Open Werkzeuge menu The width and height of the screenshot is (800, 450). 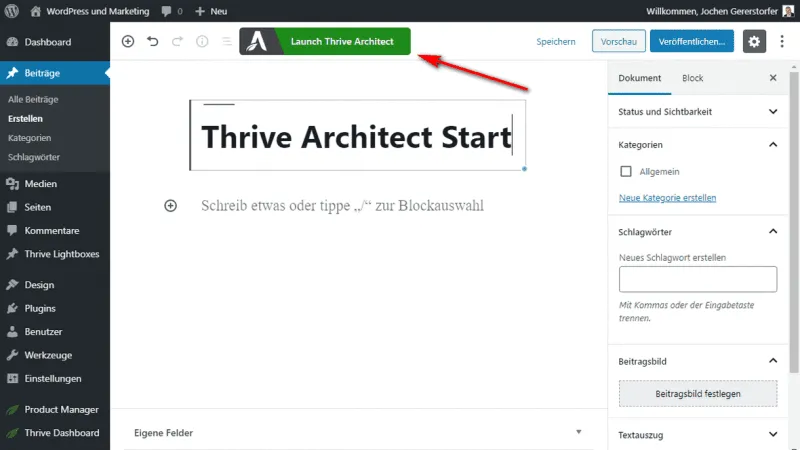pos(55,355)
